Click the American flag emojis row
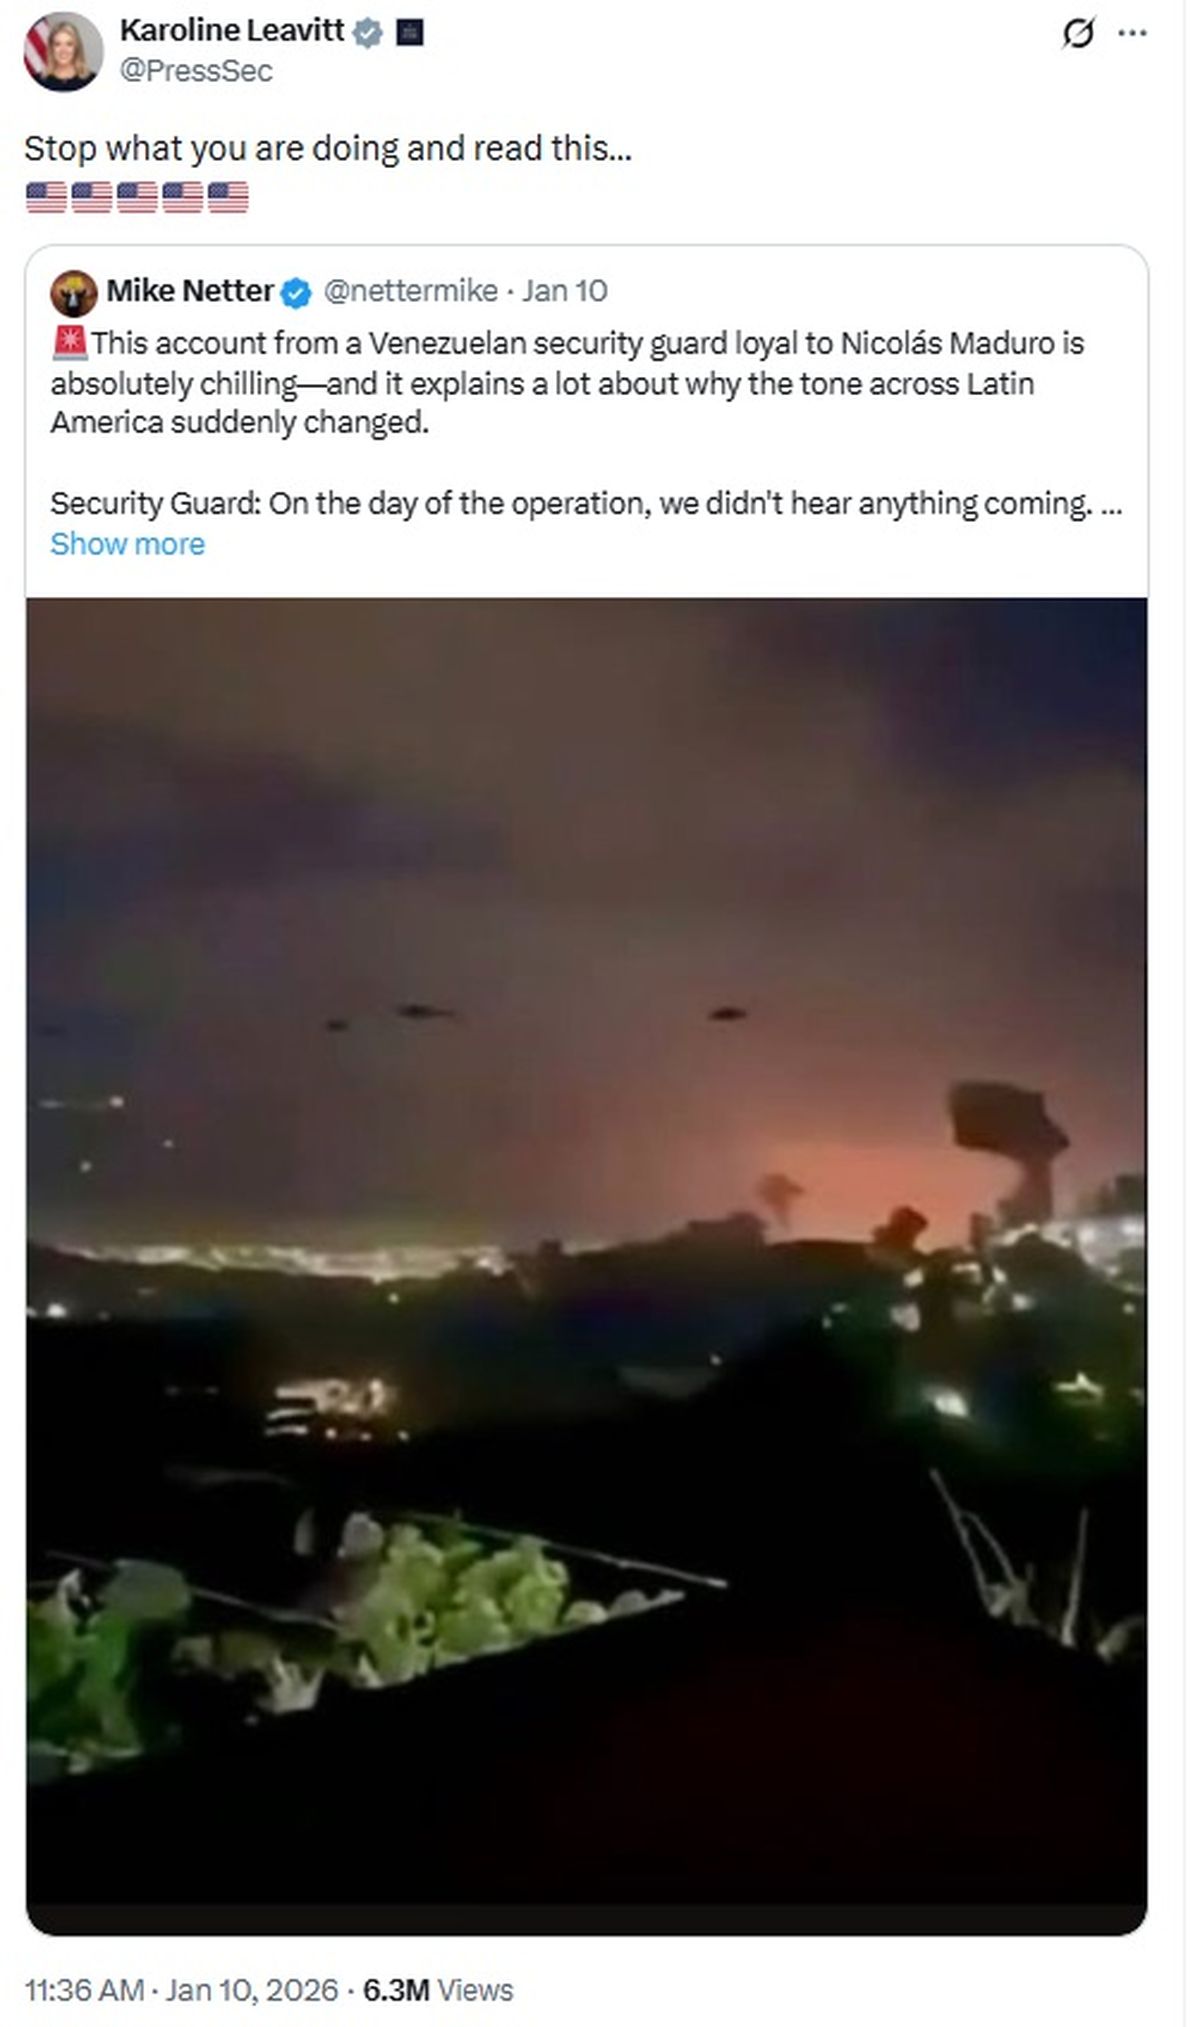1200x2027 pixels. click(x=137, y=197)
